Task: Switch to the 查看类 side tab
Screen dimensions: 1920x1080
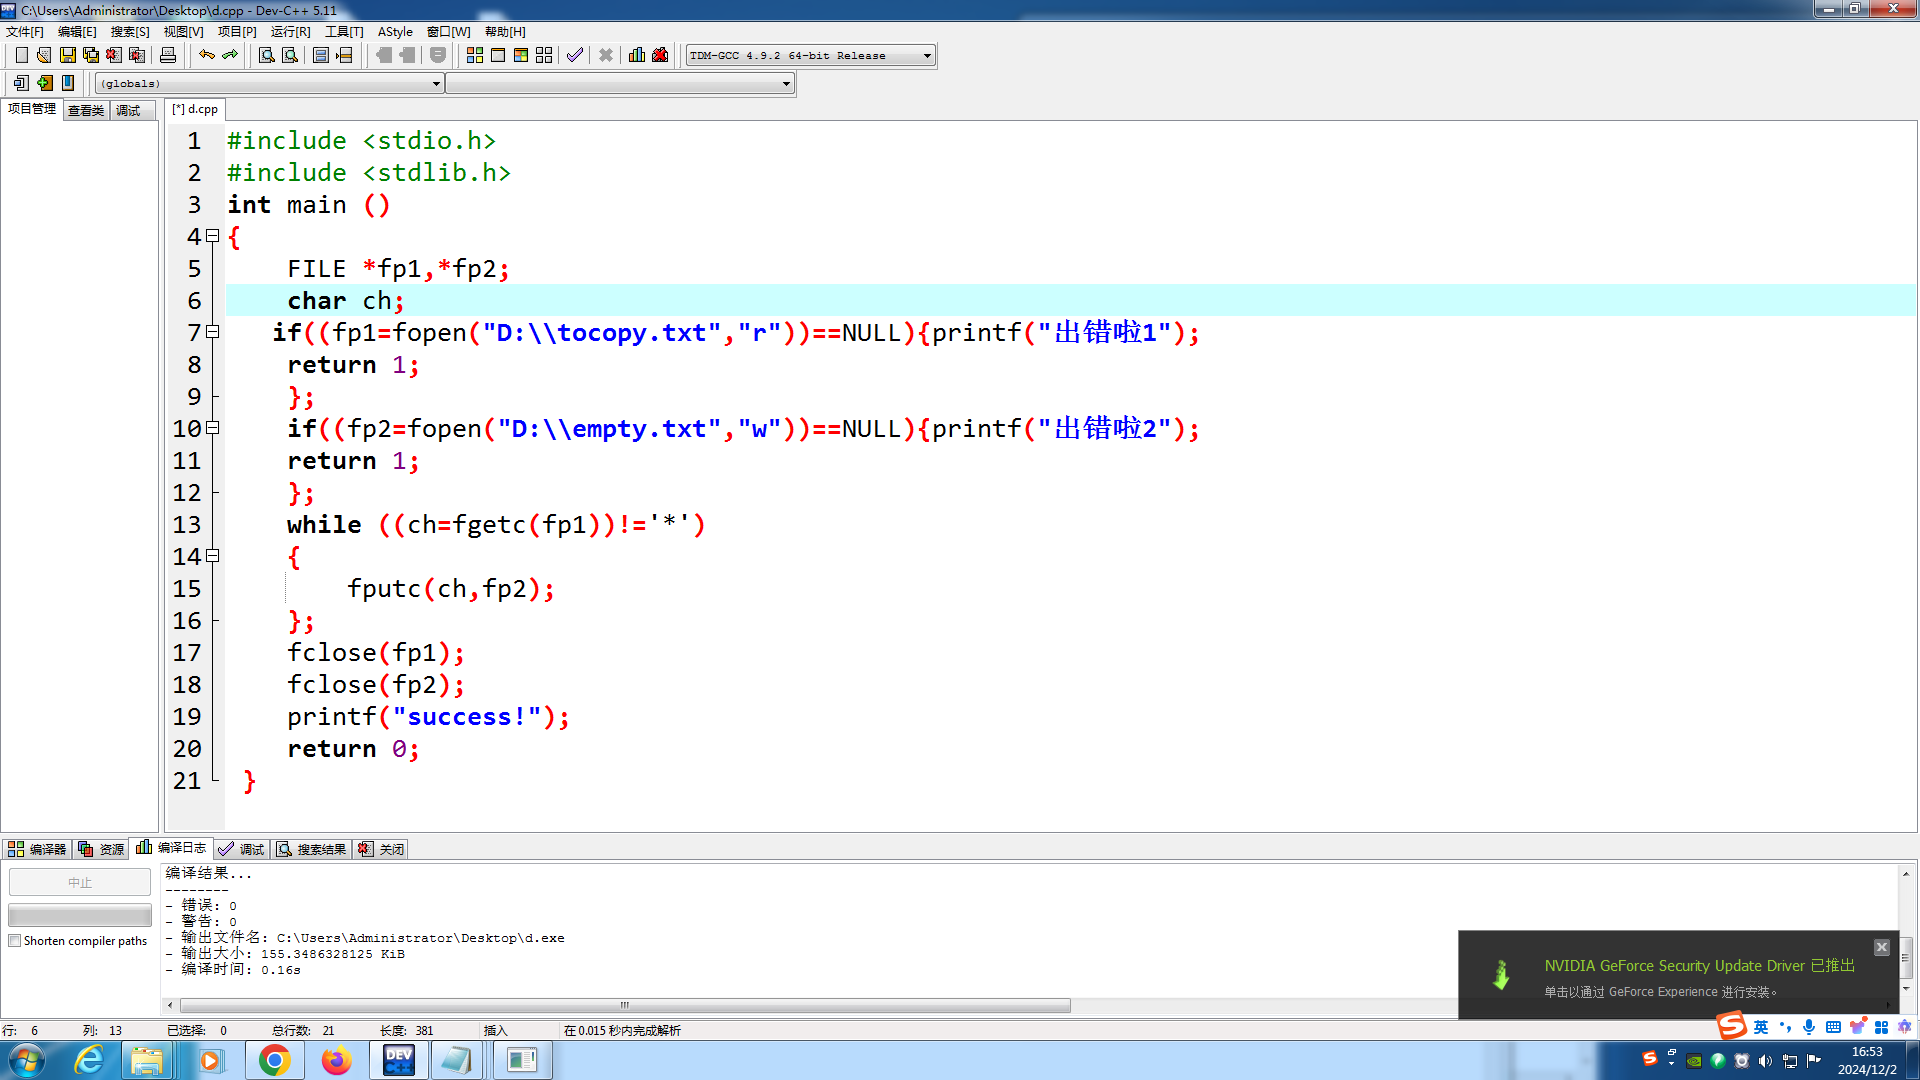Action: (86, 110)
